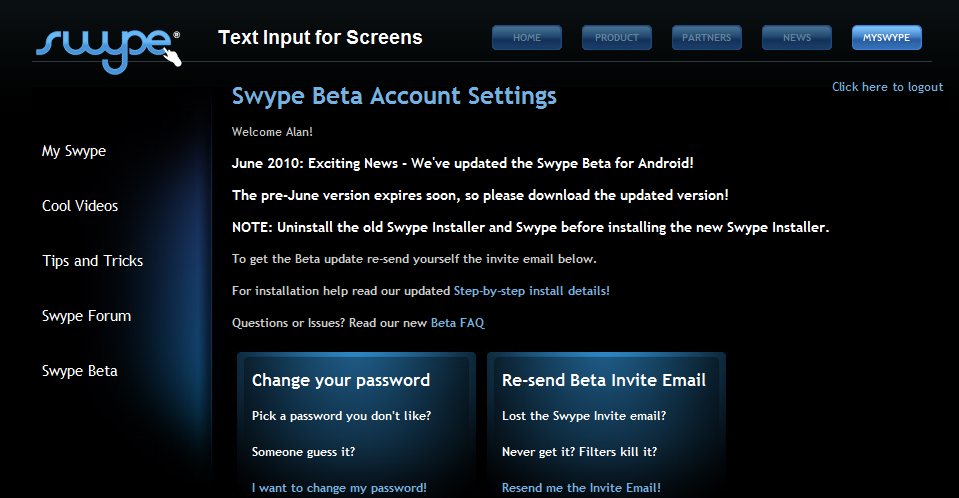This screenshot has width=959, height=498.
Task: Visit the Swype Forum sidebar link
Action: 86,316
